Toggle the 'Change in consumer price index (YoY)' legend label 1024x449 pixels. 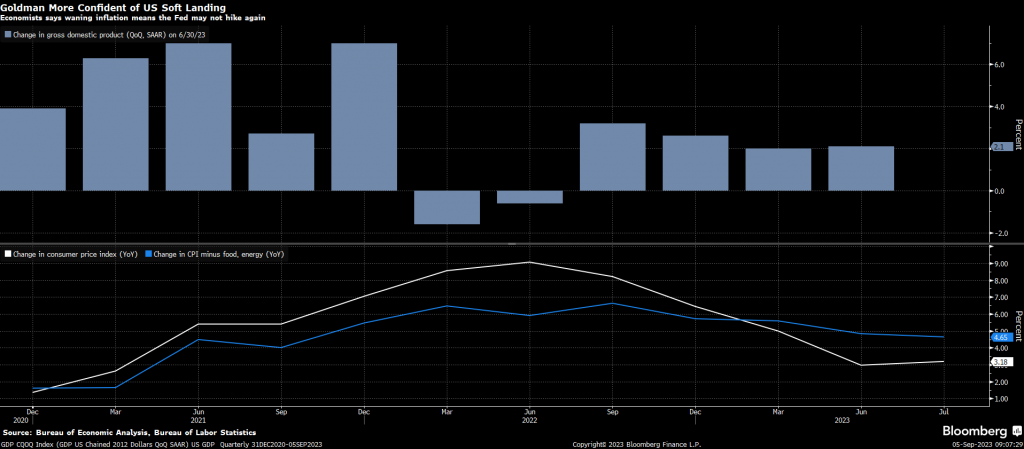[x=76, y=255]
